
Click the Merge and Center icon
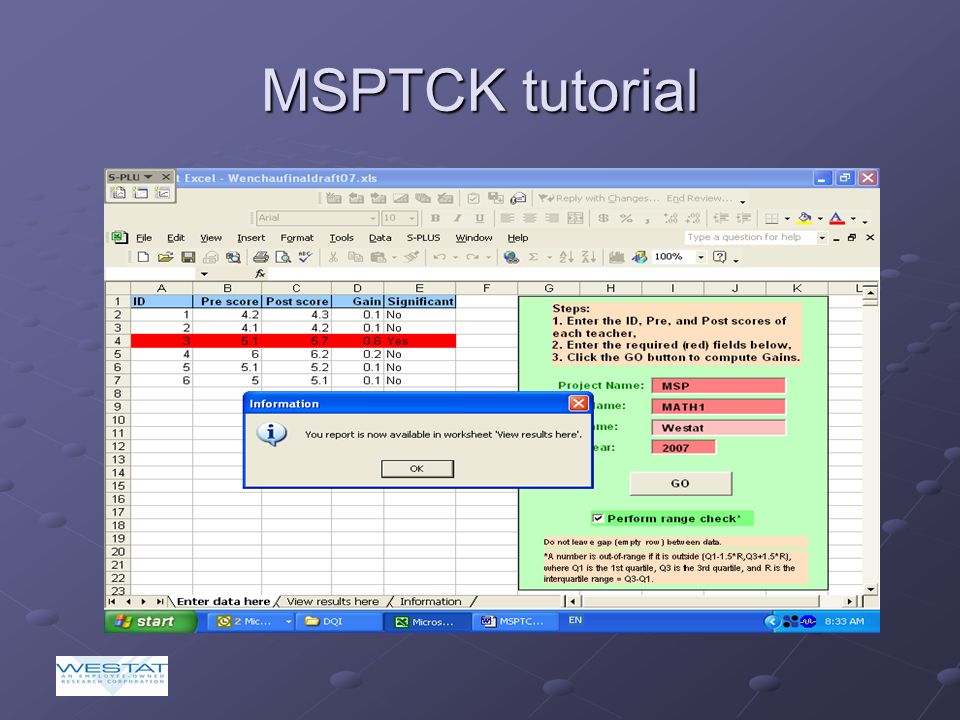575,218
